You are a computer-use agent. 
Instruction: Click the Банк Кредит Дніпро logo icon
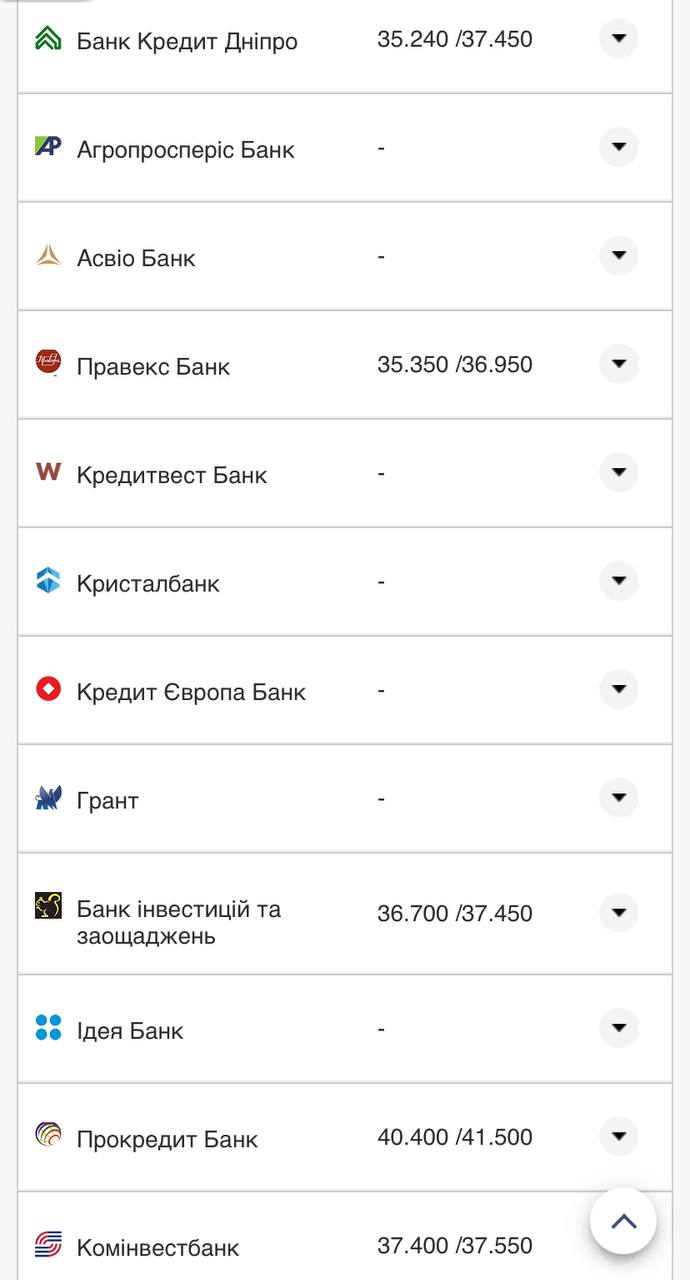[x=48, y=39]
